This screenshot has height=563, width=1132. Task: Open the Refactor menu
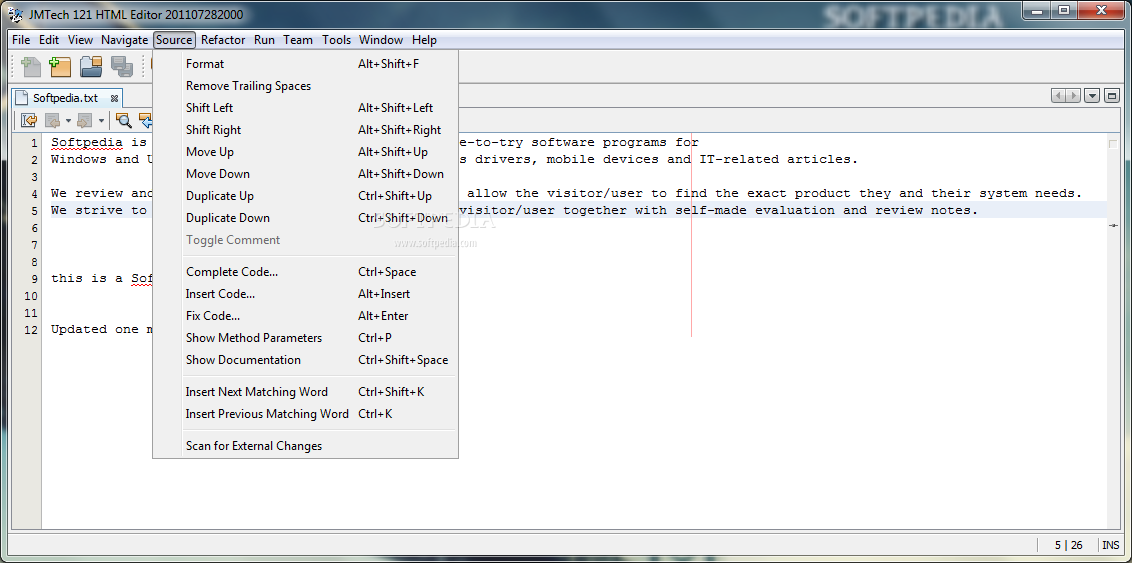223,40
